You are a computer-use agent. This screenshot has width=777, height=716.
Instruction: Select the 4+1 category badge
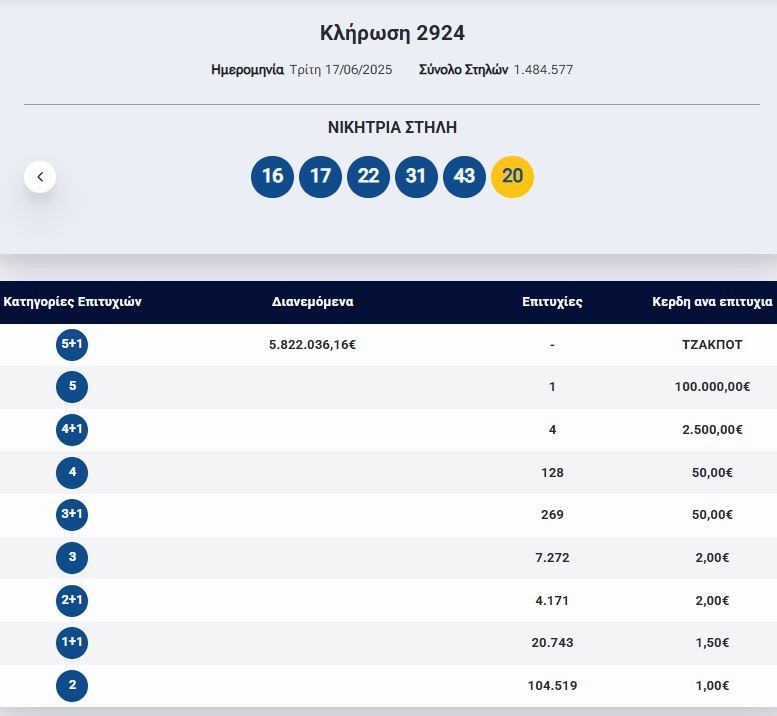coord(72,429)
